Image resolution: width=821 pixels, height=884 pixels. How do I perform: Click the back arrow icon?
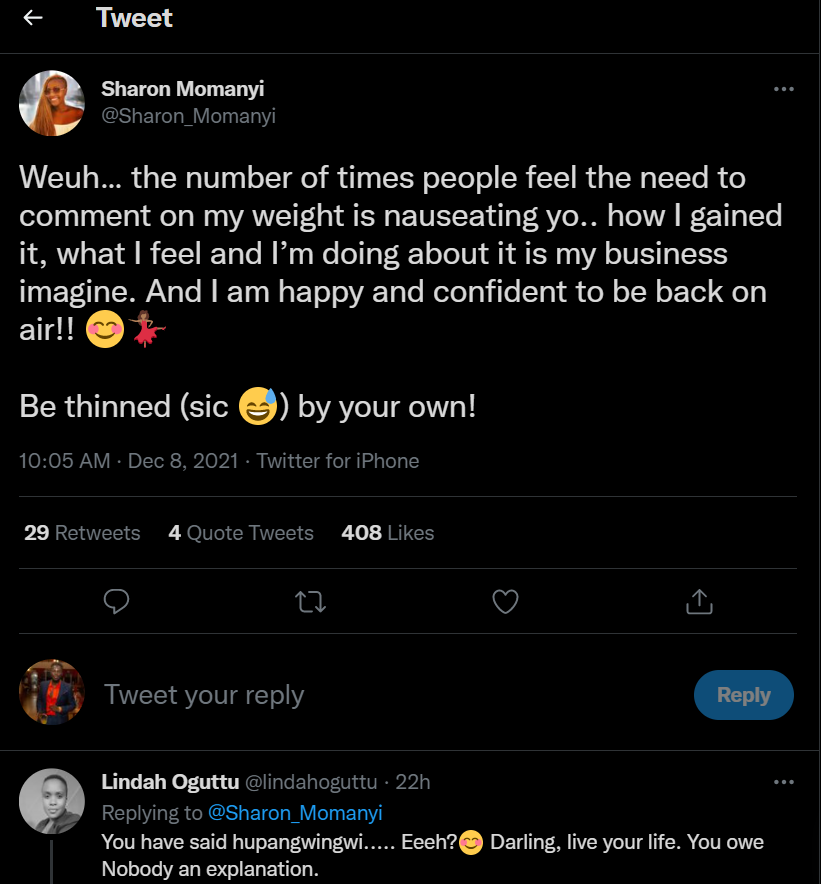click(33, 18)
